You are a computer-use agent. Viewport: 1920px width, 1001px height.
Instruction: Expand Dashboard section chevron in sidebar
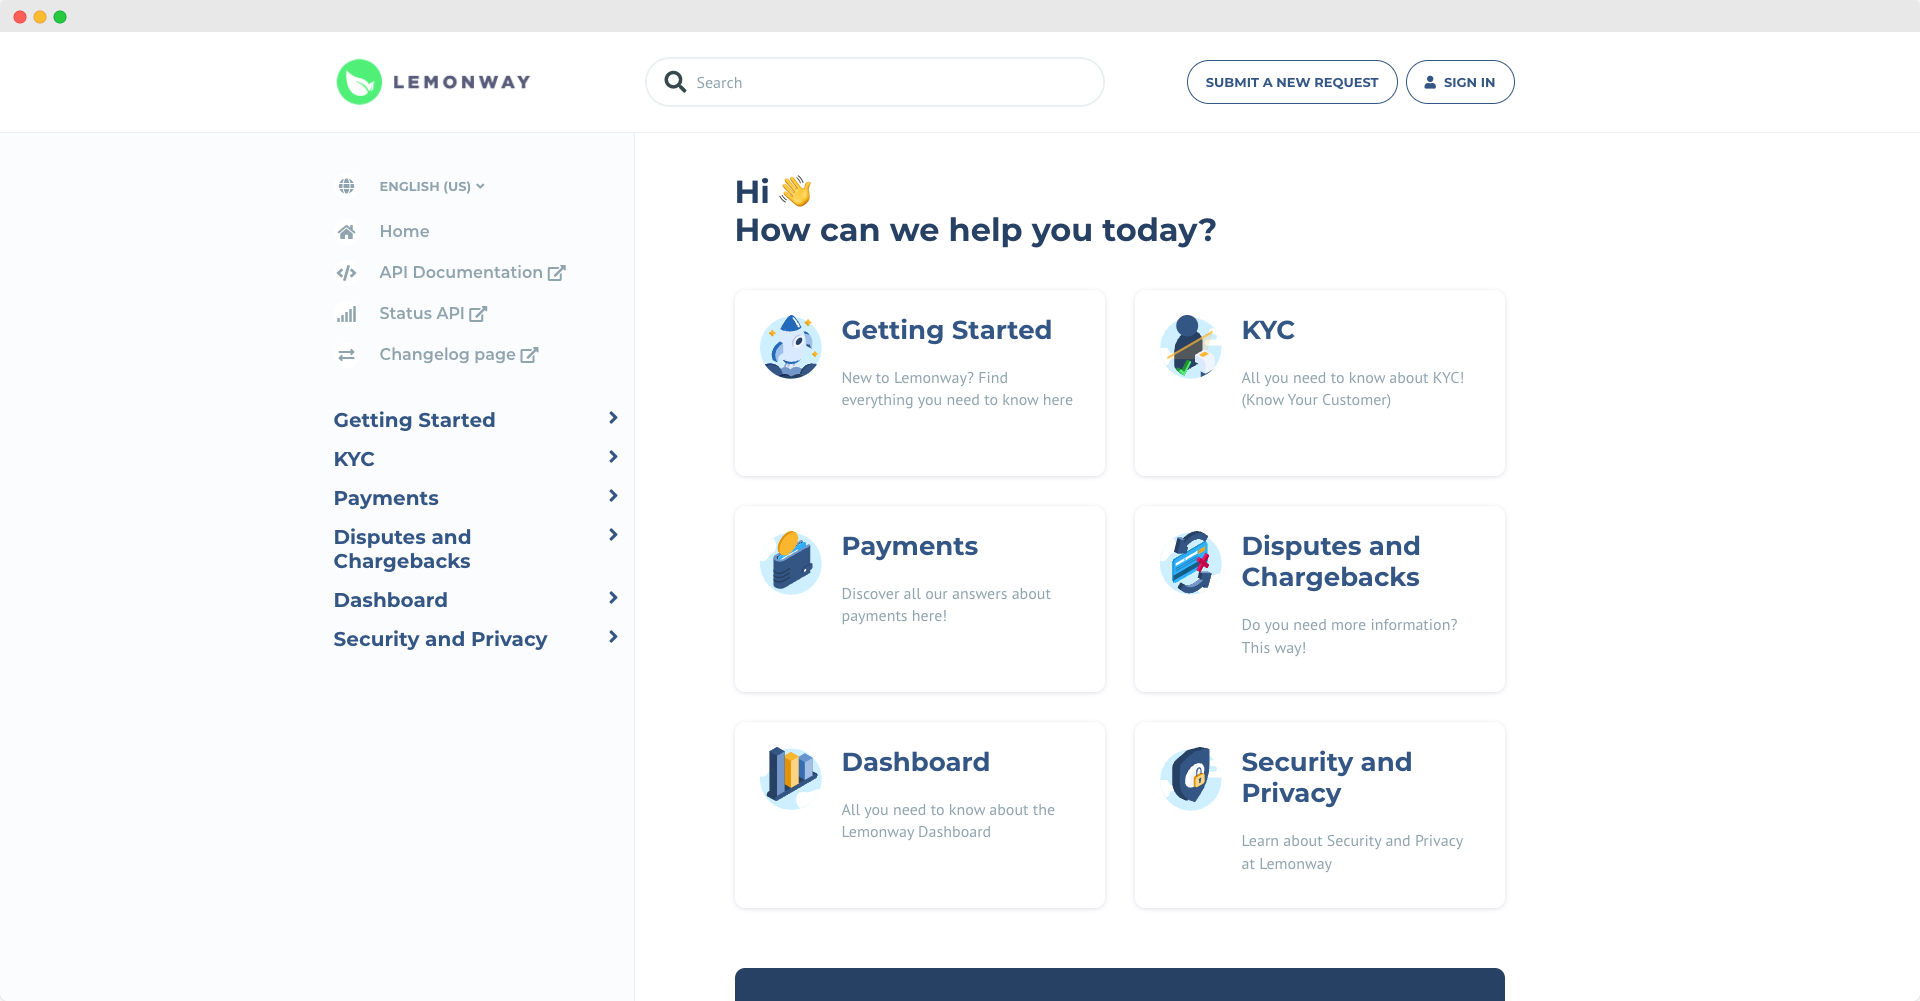pyautogui.click(x=613, y=598)
